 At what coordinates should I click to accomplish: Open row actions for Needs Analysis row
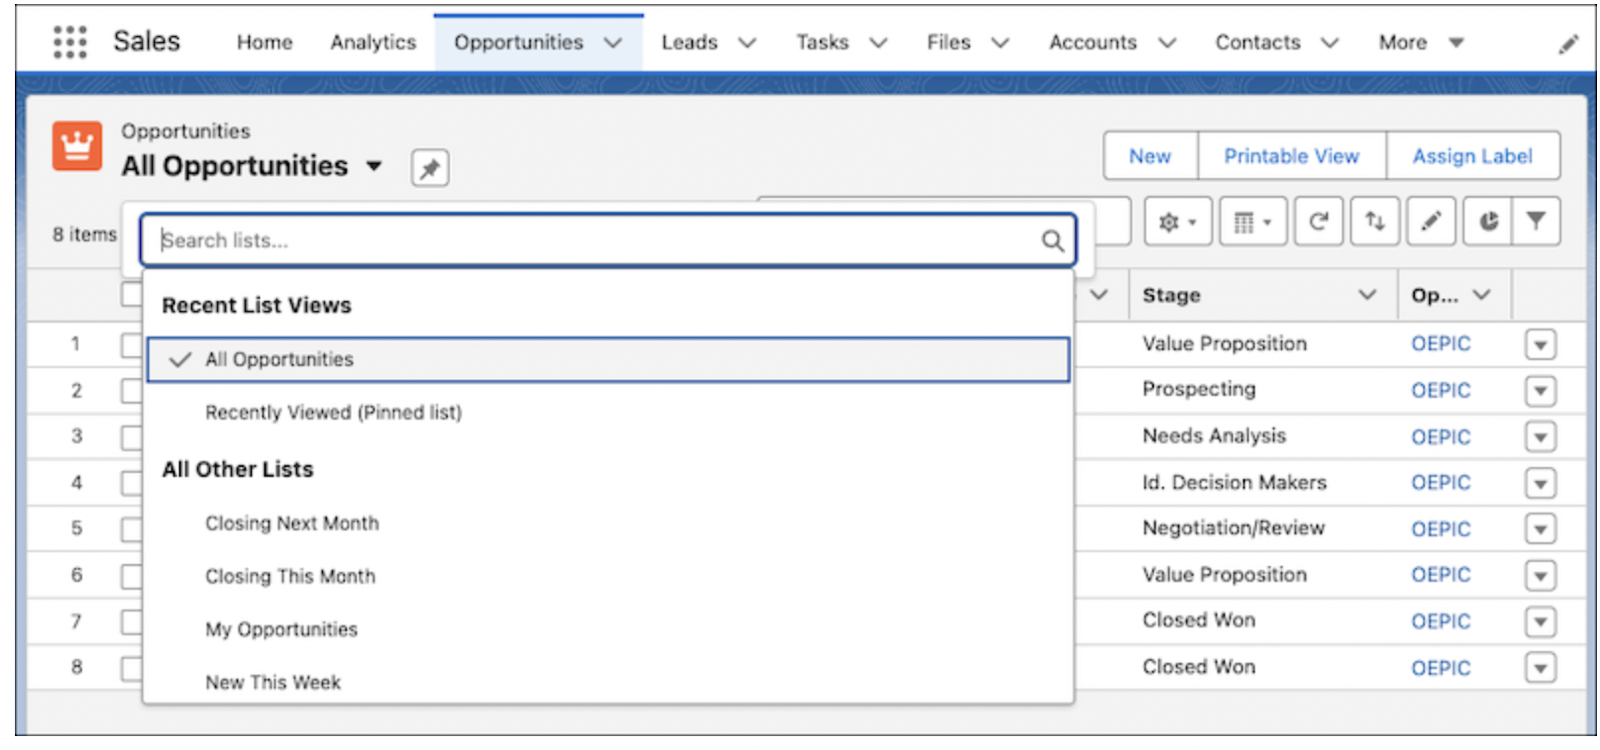[x=1540, y=437]
